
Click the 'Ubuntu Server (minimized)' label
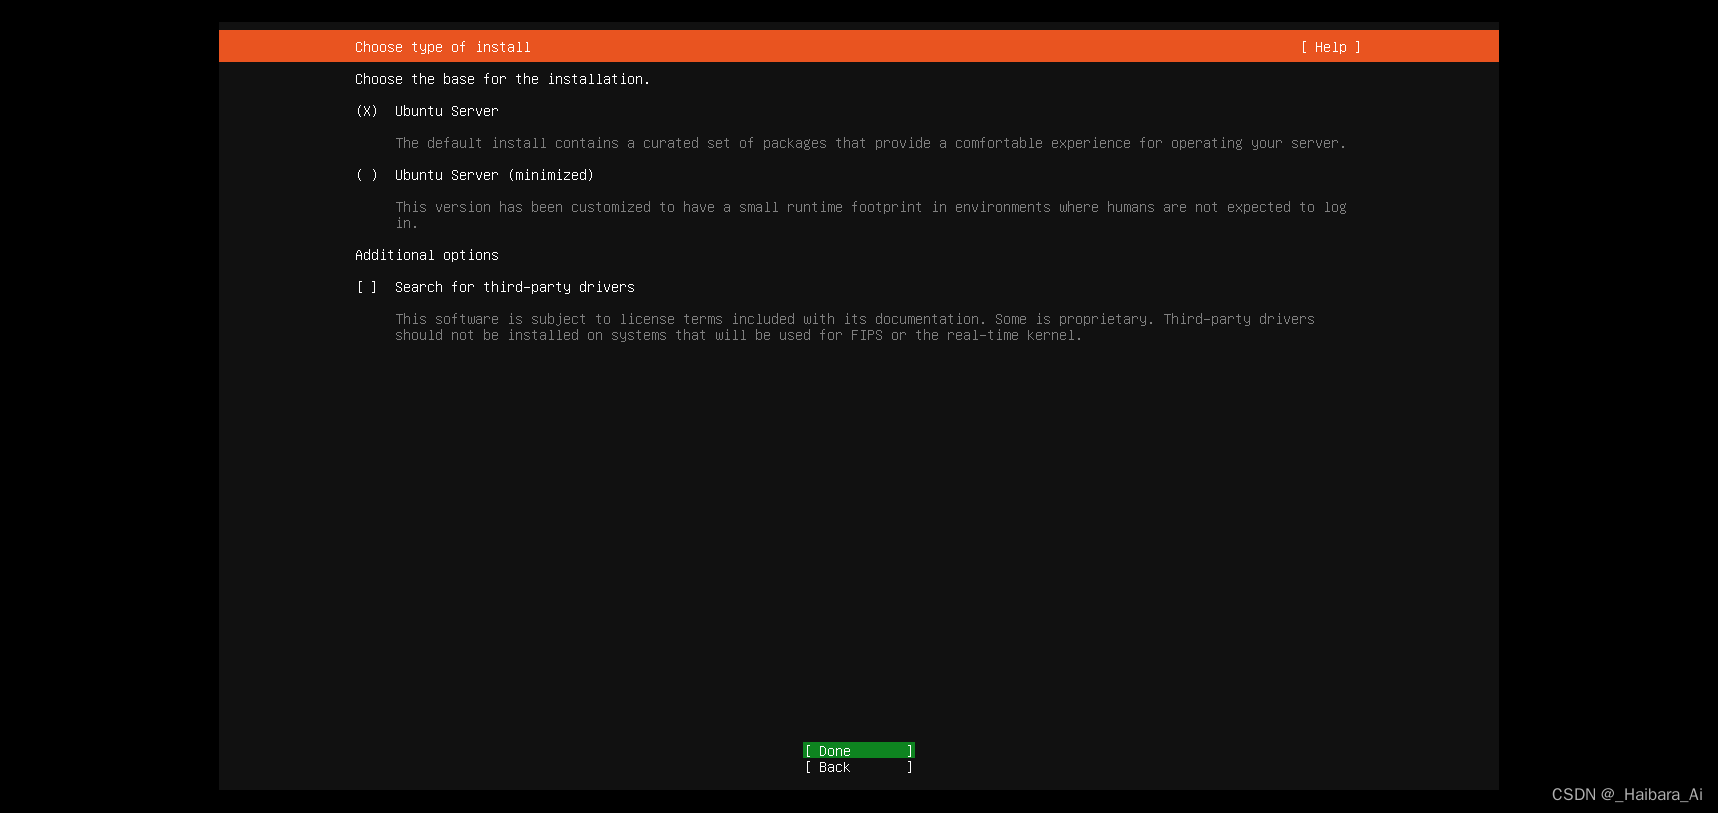click(494, 175)
